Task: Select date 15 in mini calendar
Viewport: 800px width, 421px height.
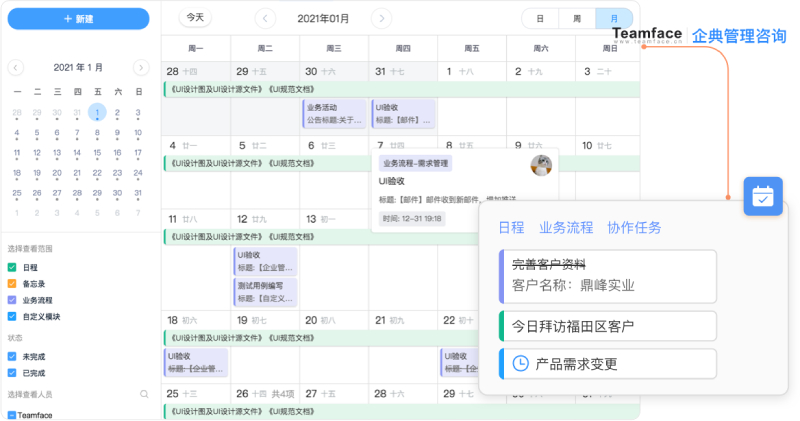Action: [x=97, y=153]
